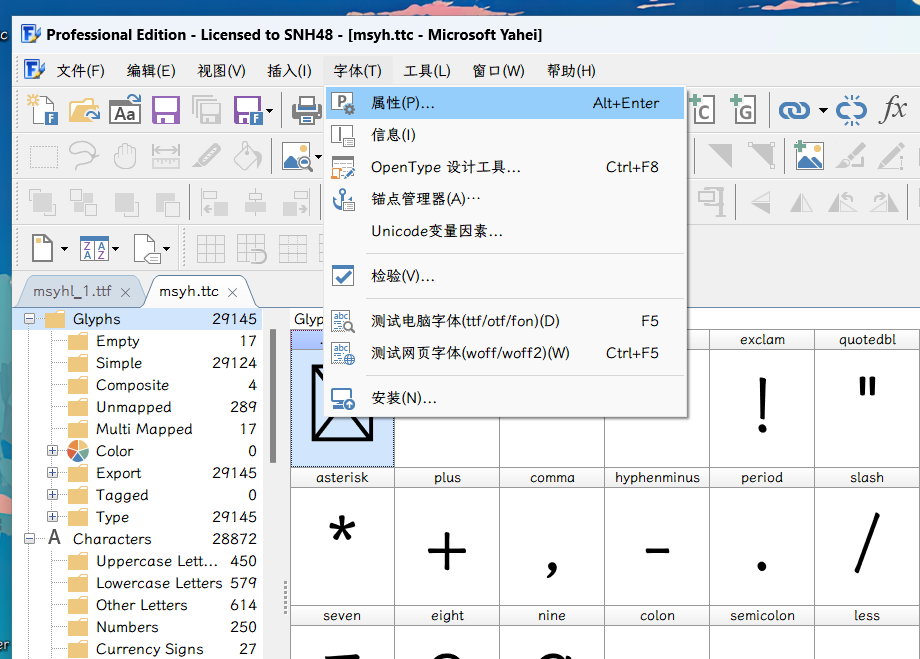The height and width of the screenshot is (659, 920).
Task: Select the lasso selection tool
Action: pos(84,156)
